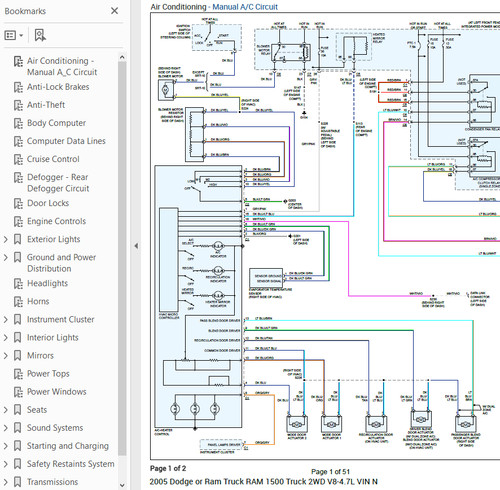The image size is (500, 490).
Task: Click the bookmarks scrollbar down arrow
Action: pos(122,485)
